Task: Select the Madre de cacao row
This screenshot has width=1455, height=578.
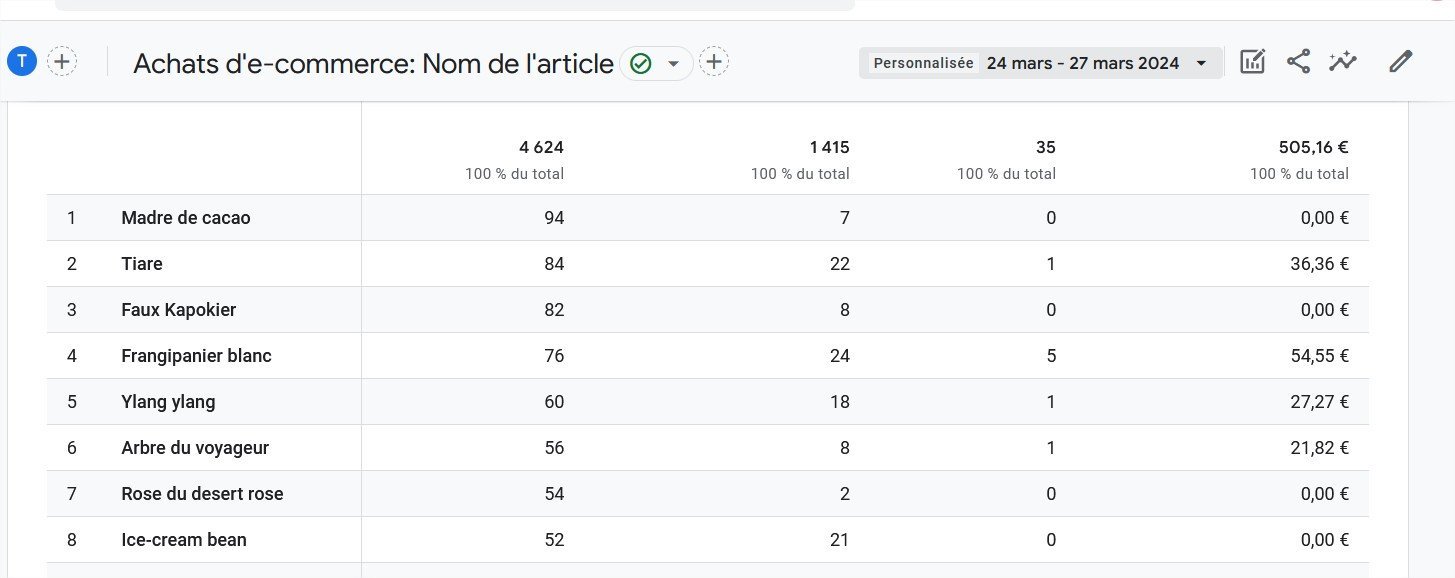Action: coord(186,218)
